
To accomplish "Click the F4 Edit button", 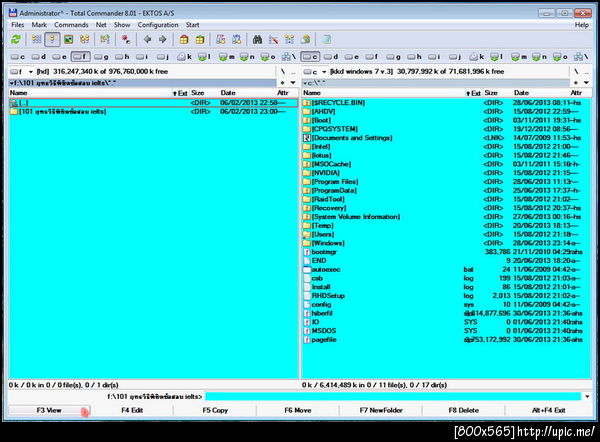I will 132,410.
